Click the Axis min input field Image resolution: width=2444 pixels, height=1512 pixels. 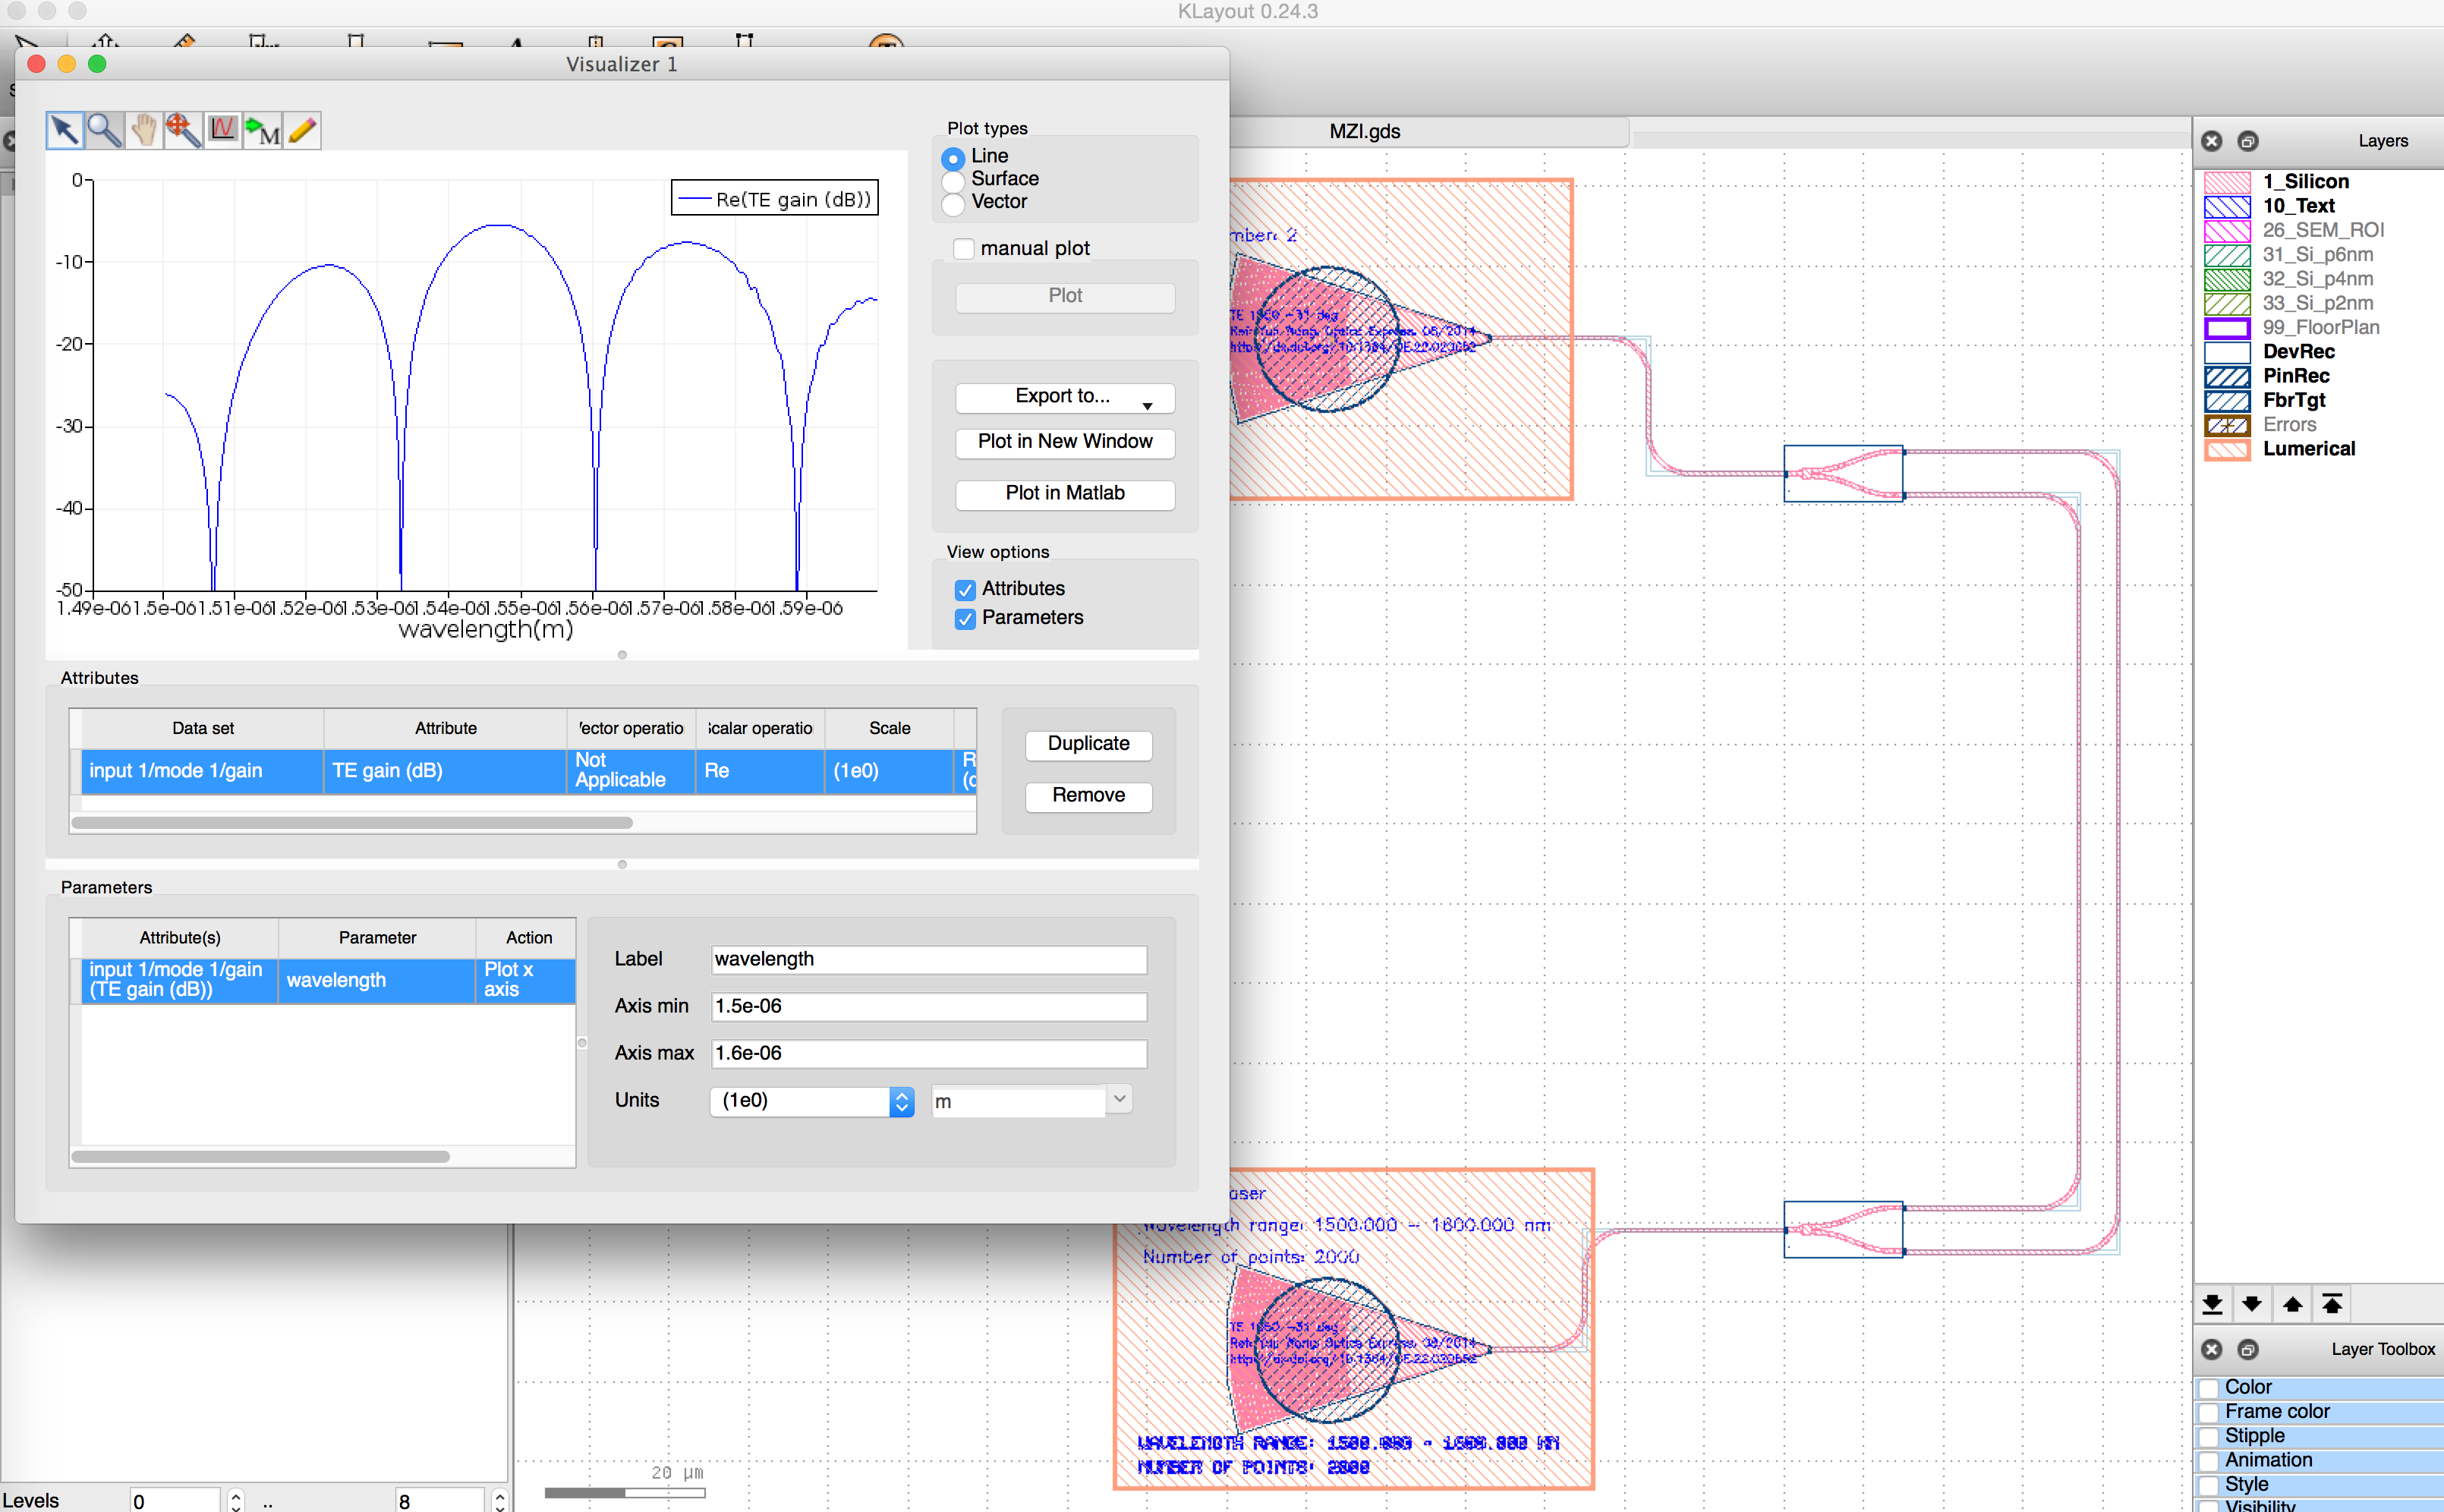tap(928, 1006)
